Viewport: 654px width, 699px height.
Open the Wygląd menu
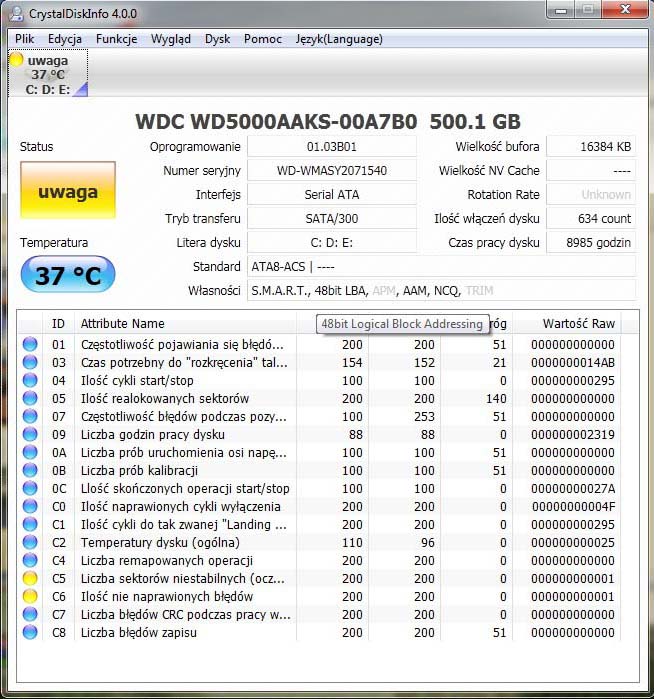[171, 39]
